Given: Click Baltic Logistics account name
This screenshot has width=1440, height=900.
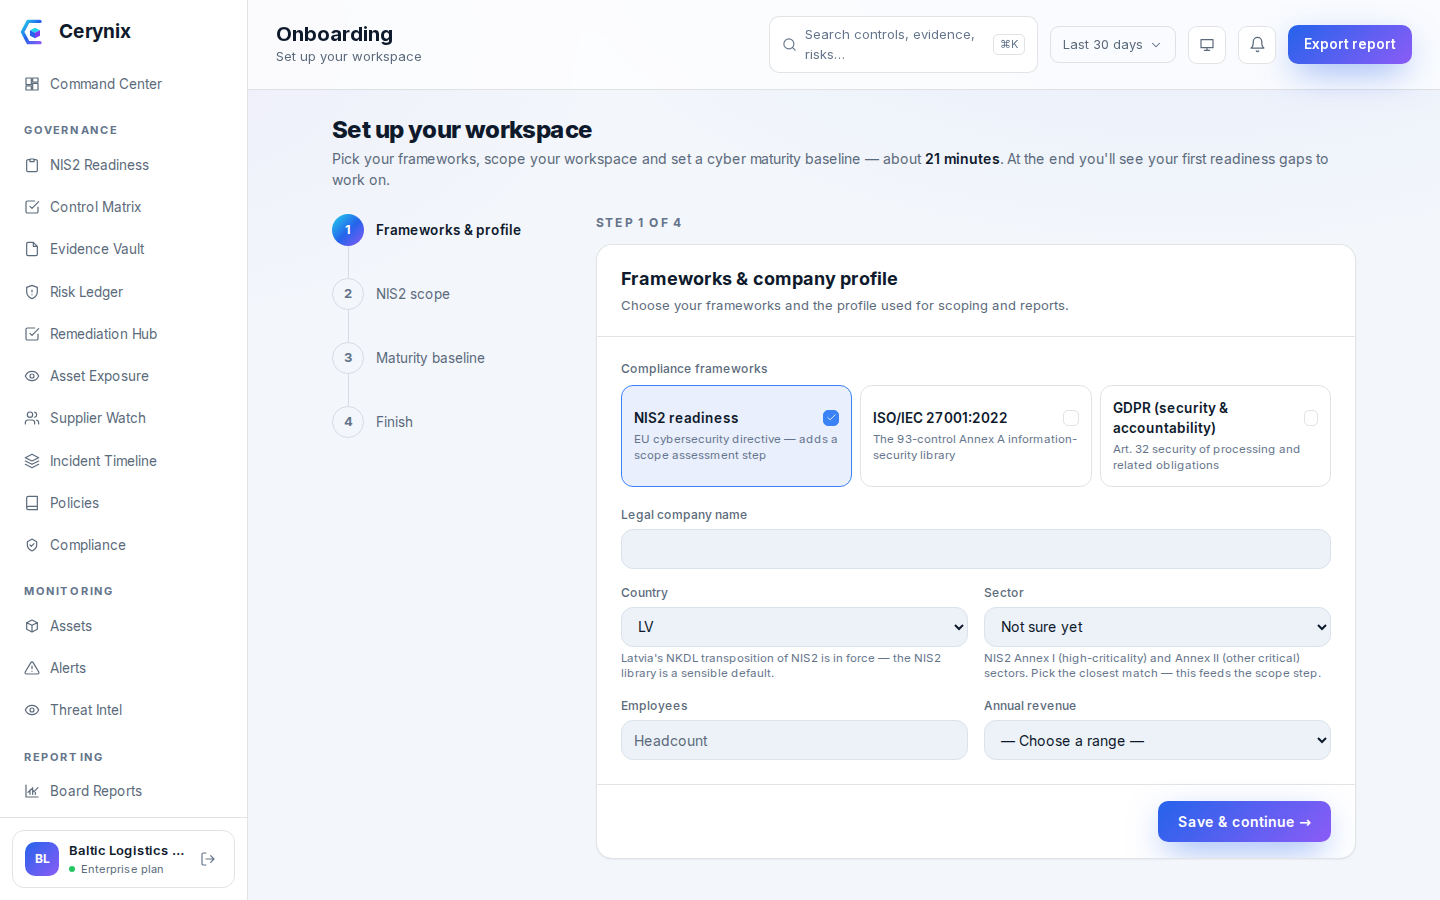Looking at the screenshot, I should [127, 851].
